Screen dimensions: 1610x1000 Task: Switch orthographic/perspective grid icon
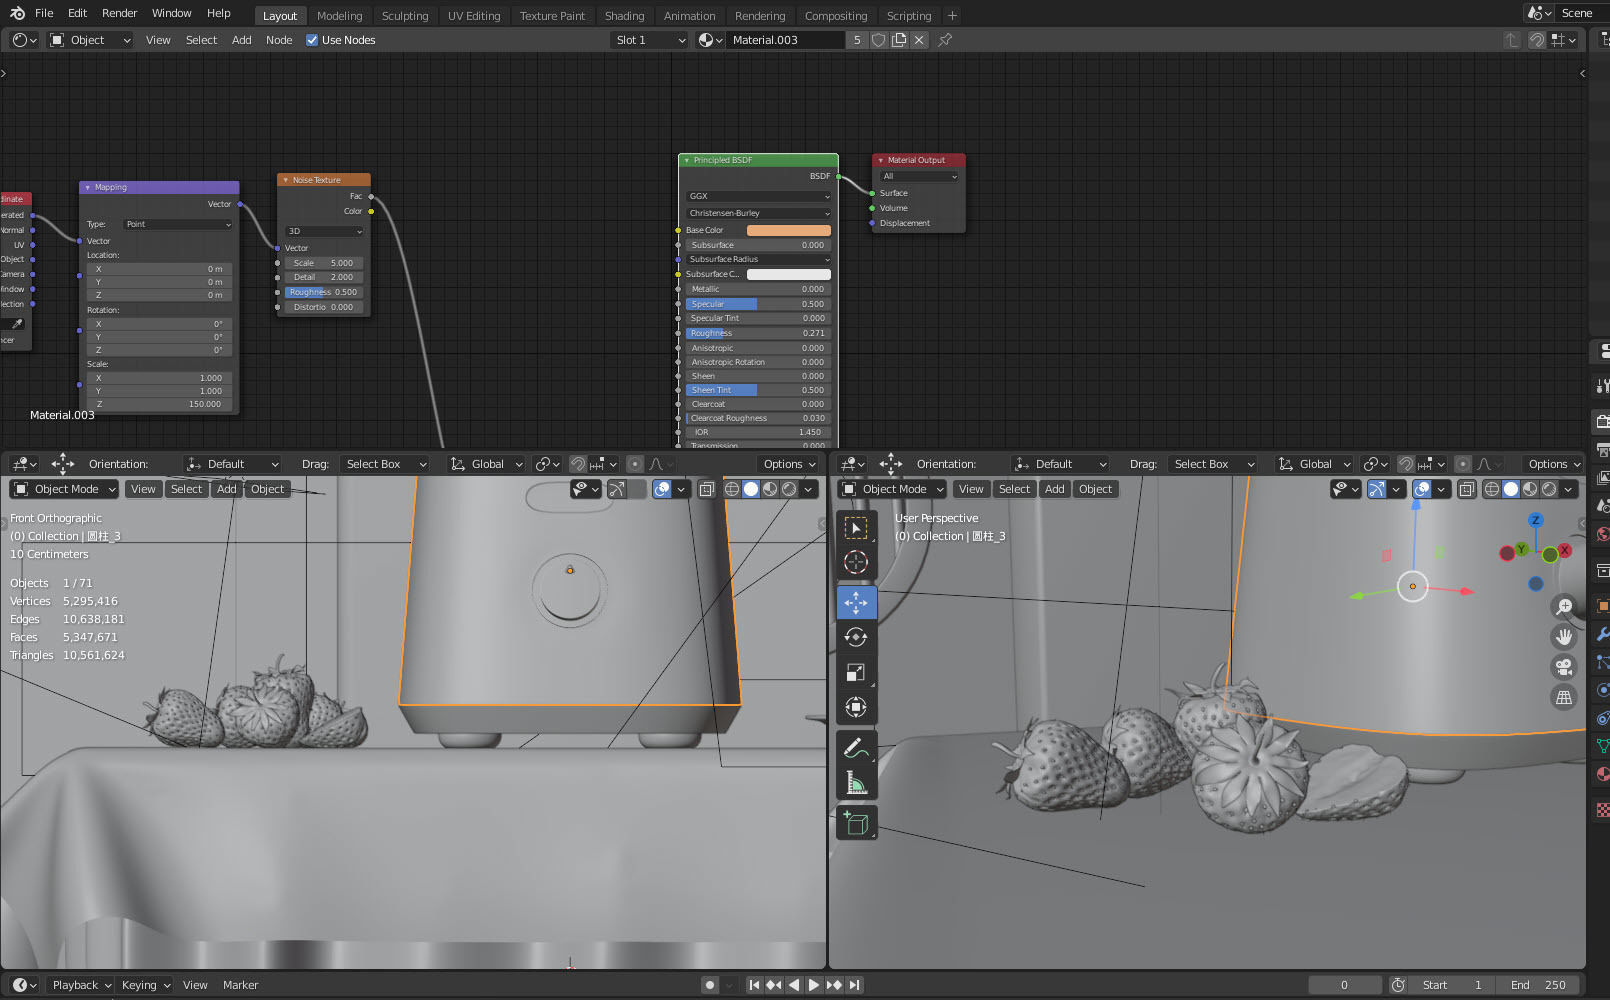[1564, 698]
